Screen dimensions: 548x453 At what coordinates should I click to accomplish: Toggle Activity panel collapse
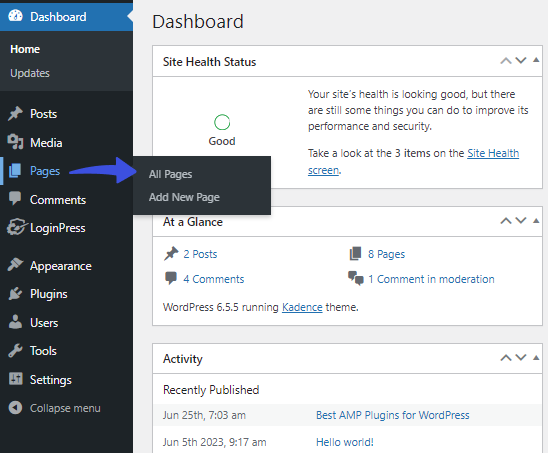[x=536, y=357]
